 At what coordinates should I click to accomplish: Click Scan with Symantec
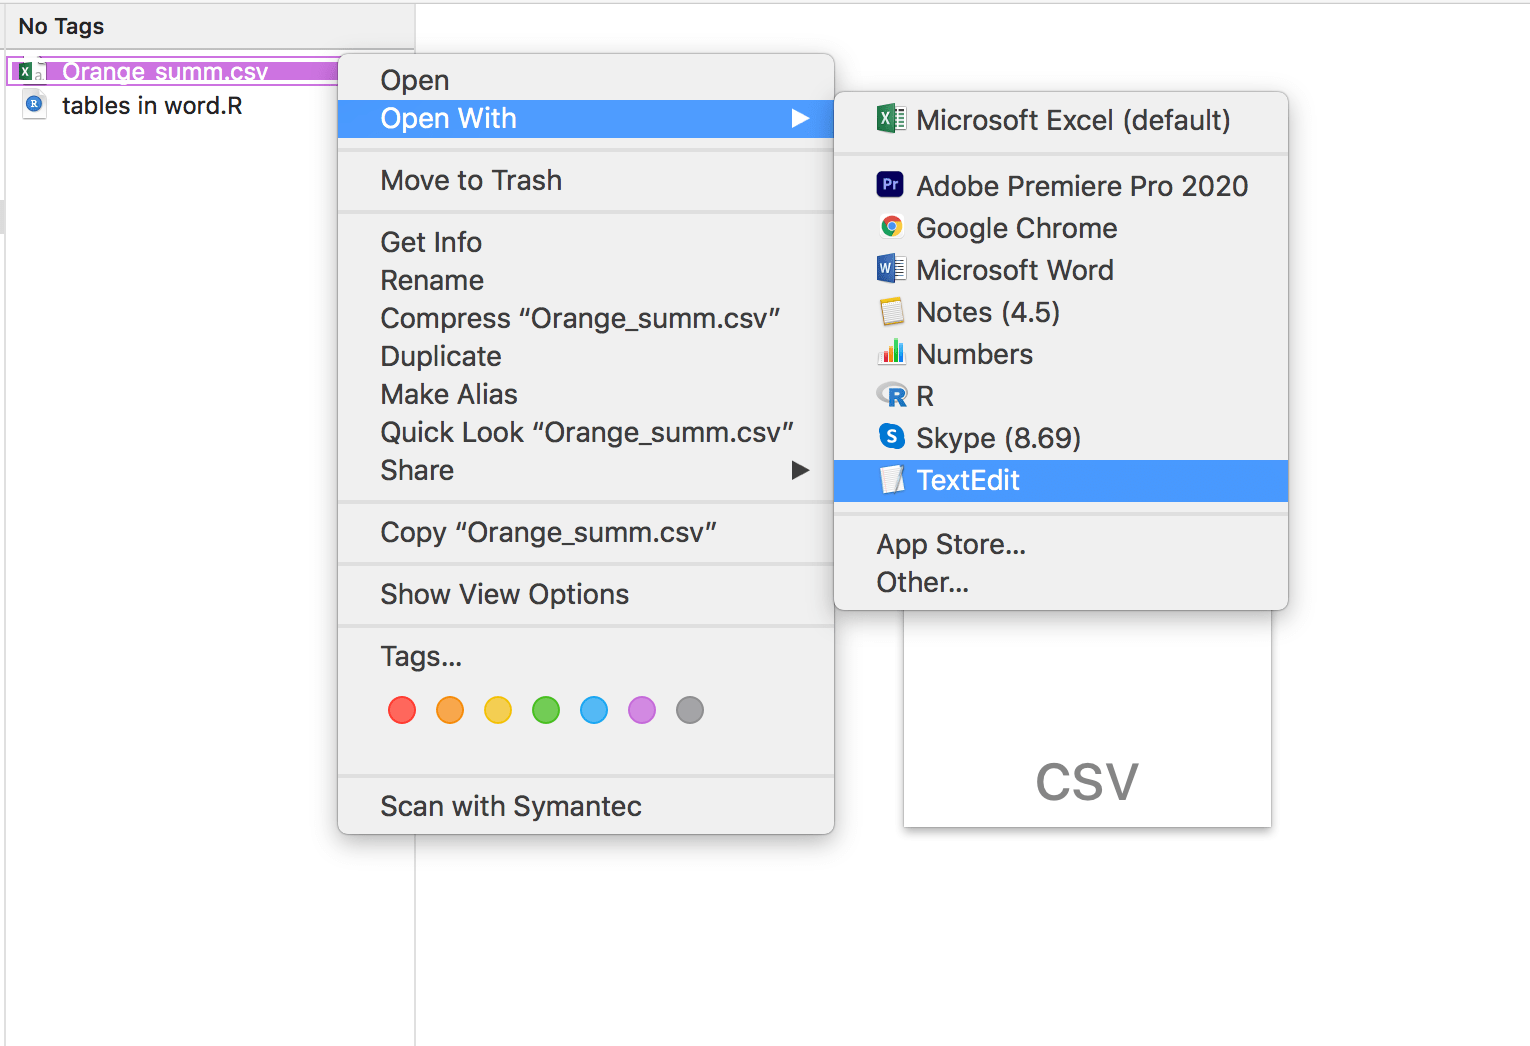coord(510,806)
